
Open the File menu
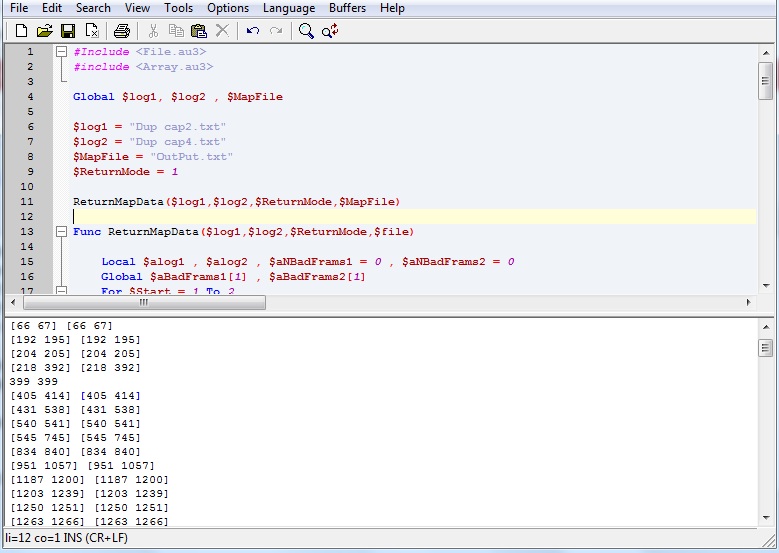19,8
